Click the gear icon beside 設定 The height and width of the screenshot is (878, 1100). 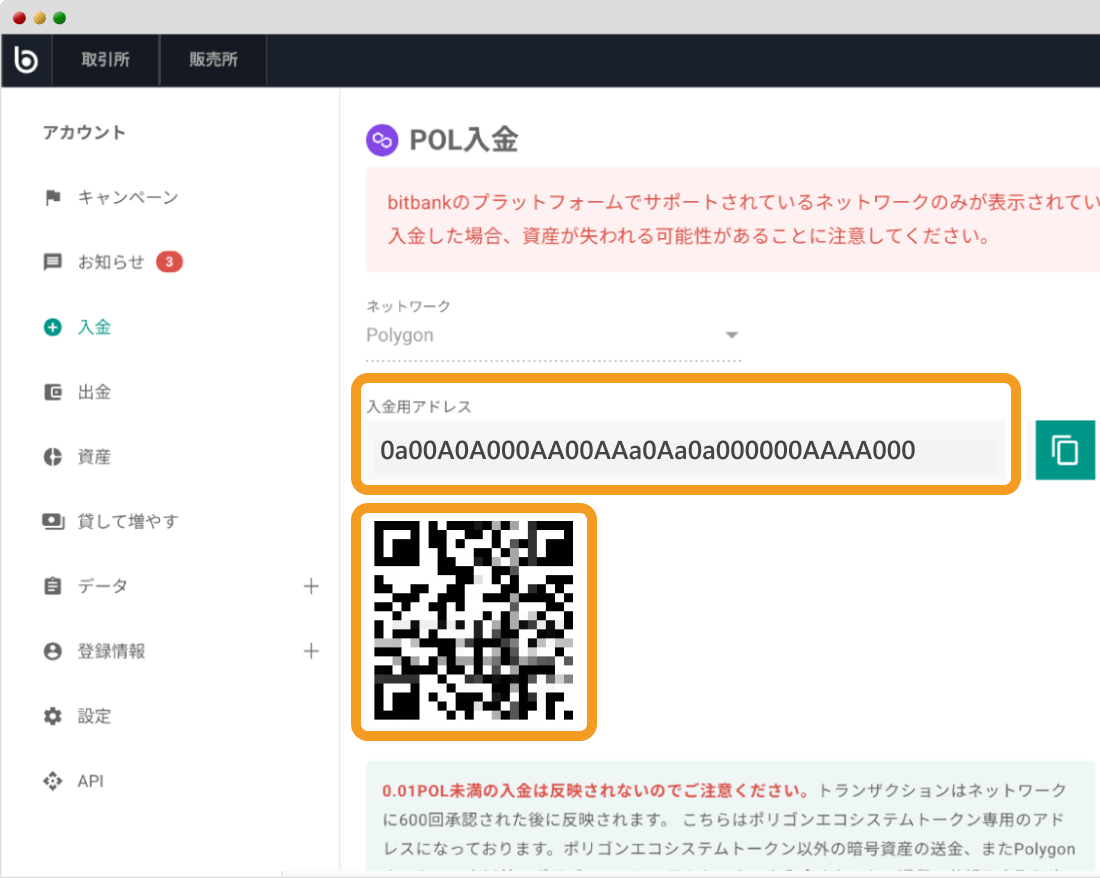tap(53, 716)
